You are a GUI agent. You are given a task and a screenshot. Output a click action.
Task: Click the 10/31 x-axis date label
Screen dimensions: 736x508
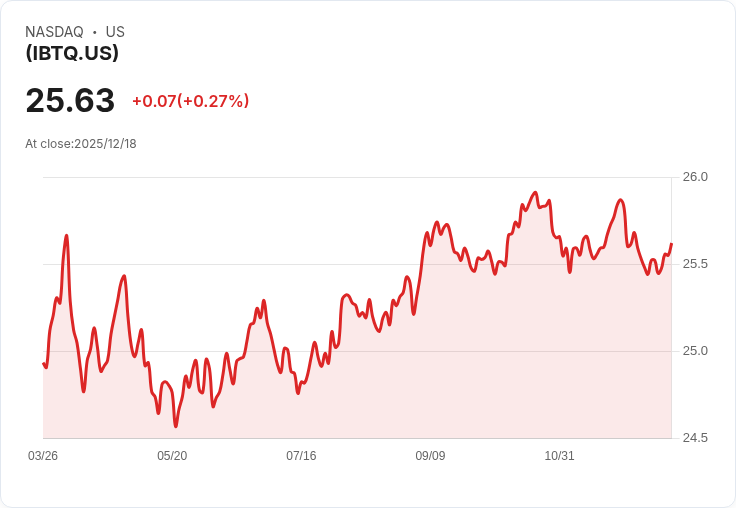point(559,455)
